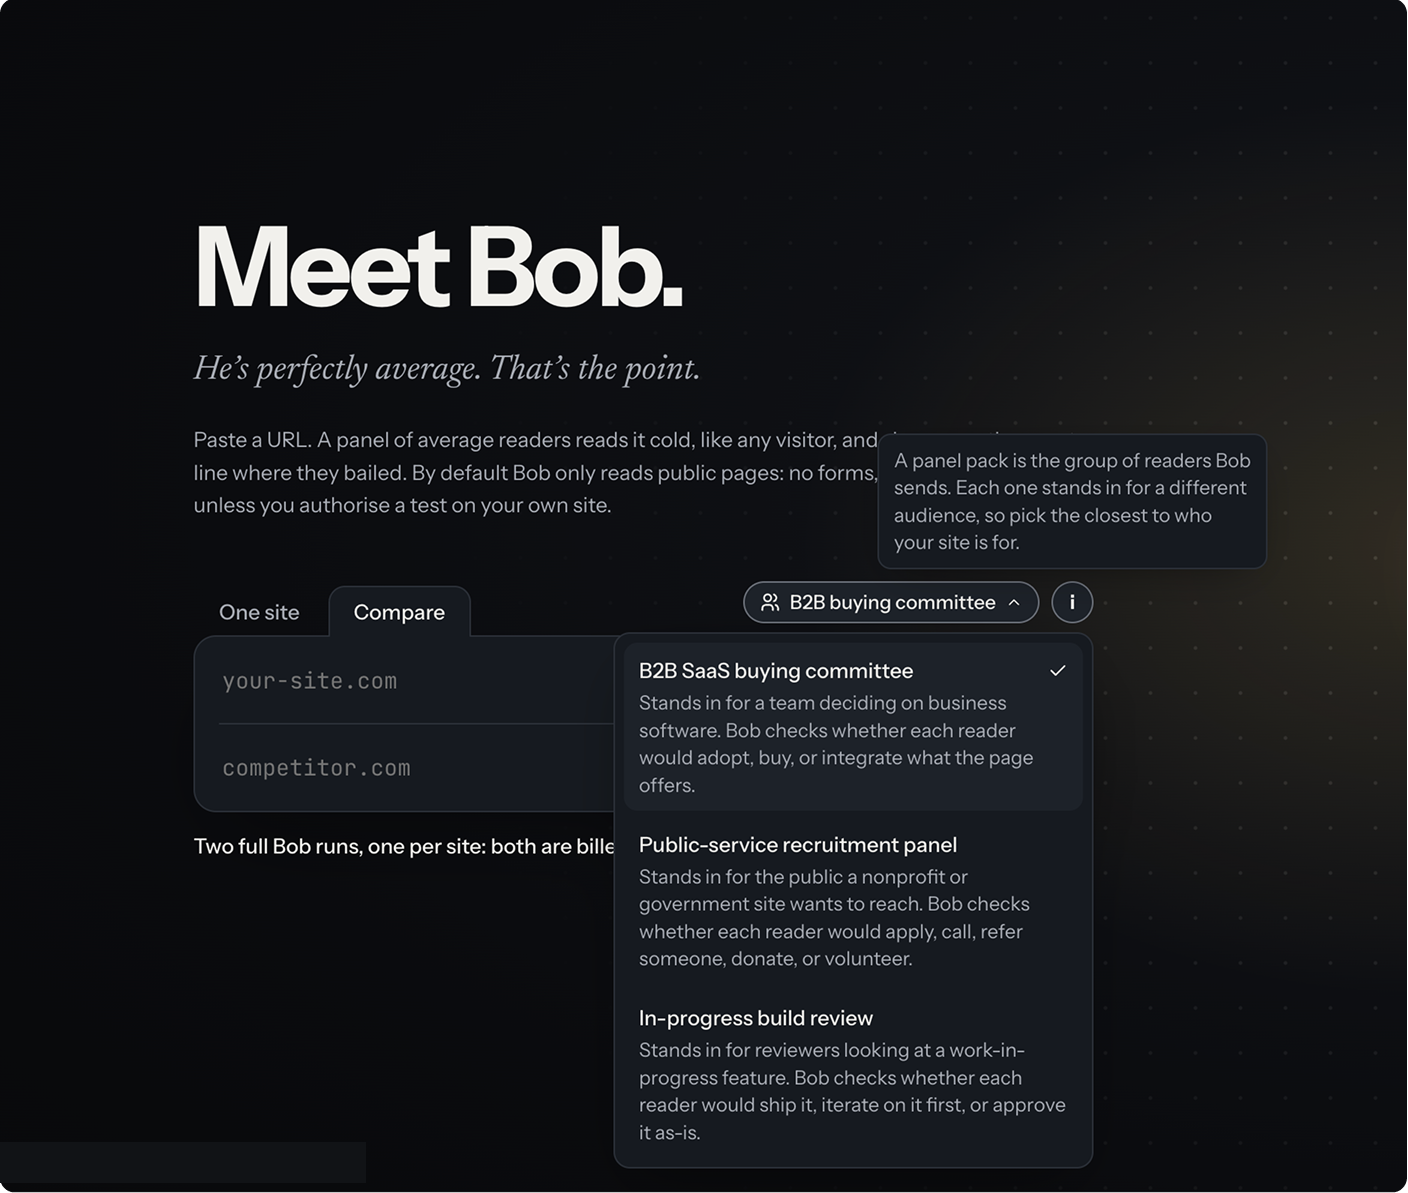Click the italic tagline about perfectly average
The height and width of the screenshot is (1193, 1408).
pos(446,369)
